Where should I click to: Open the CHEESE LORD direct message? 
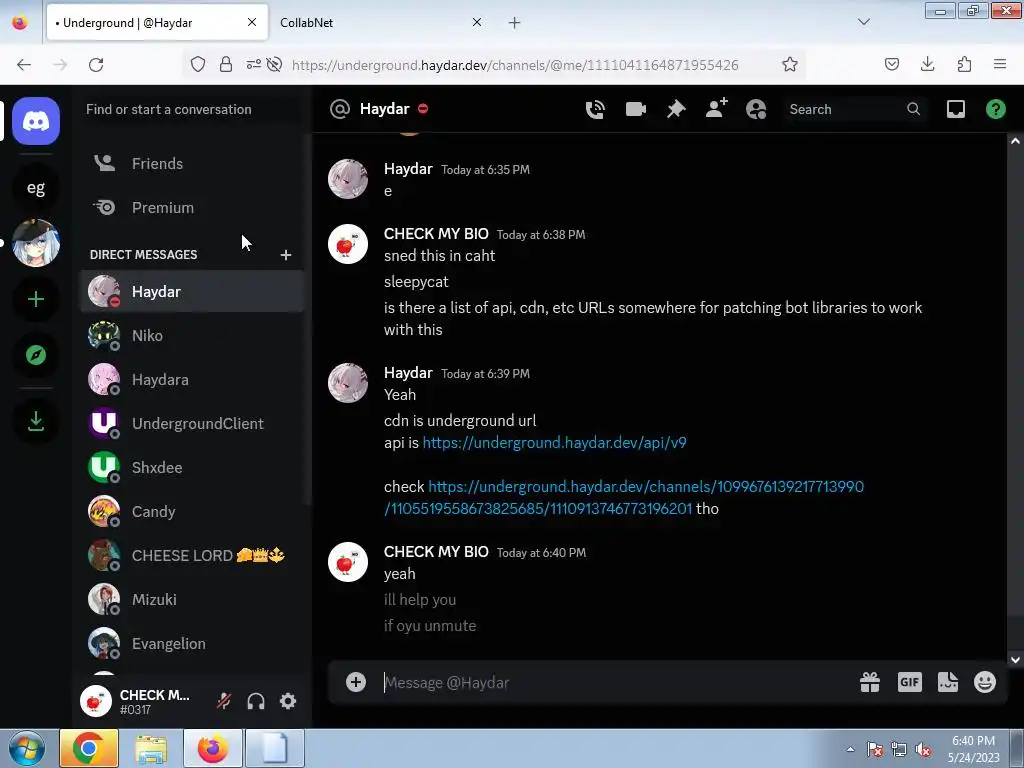[192, 555]
